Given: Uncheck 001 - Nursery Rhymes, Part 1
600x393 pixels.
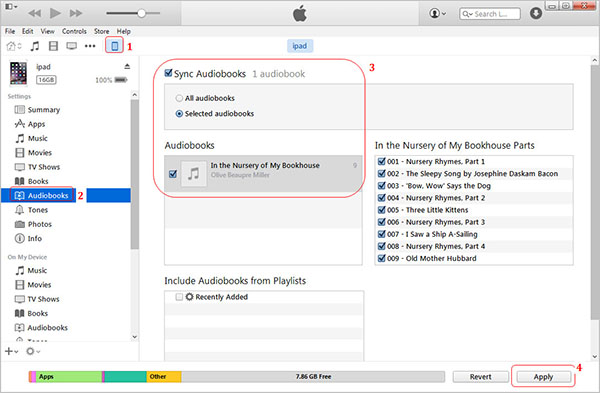Looking at the screenshot, I should coord(382,161).
